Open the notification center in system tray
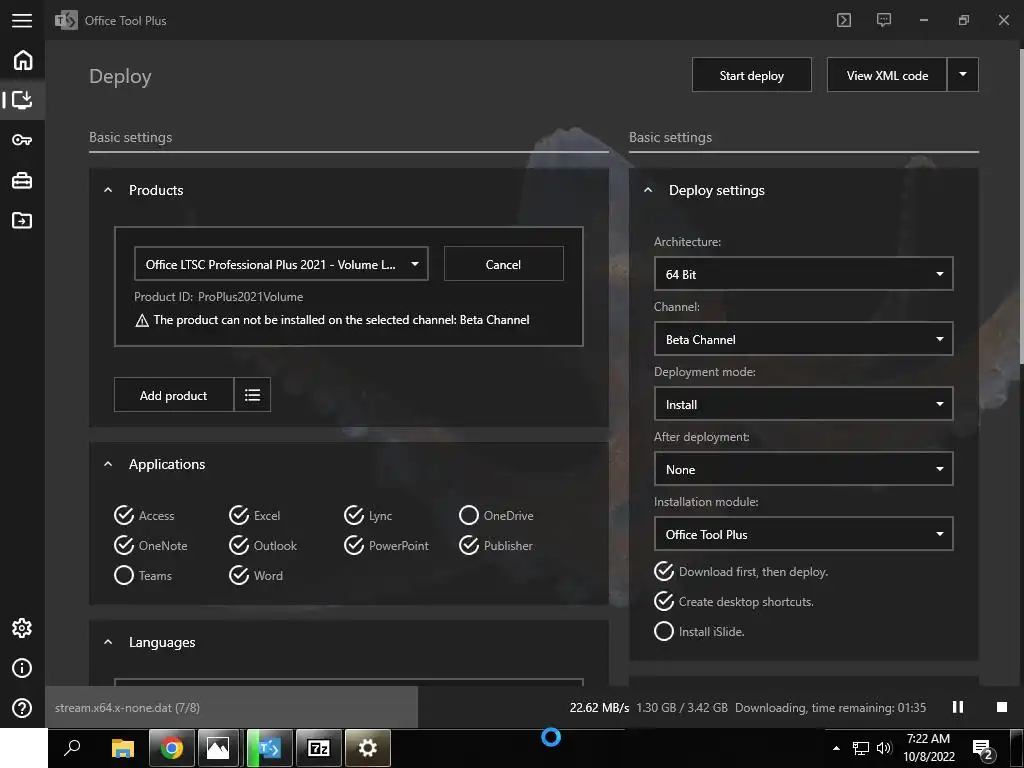This screenshot has height=768, width=1024. coord(984,749)
